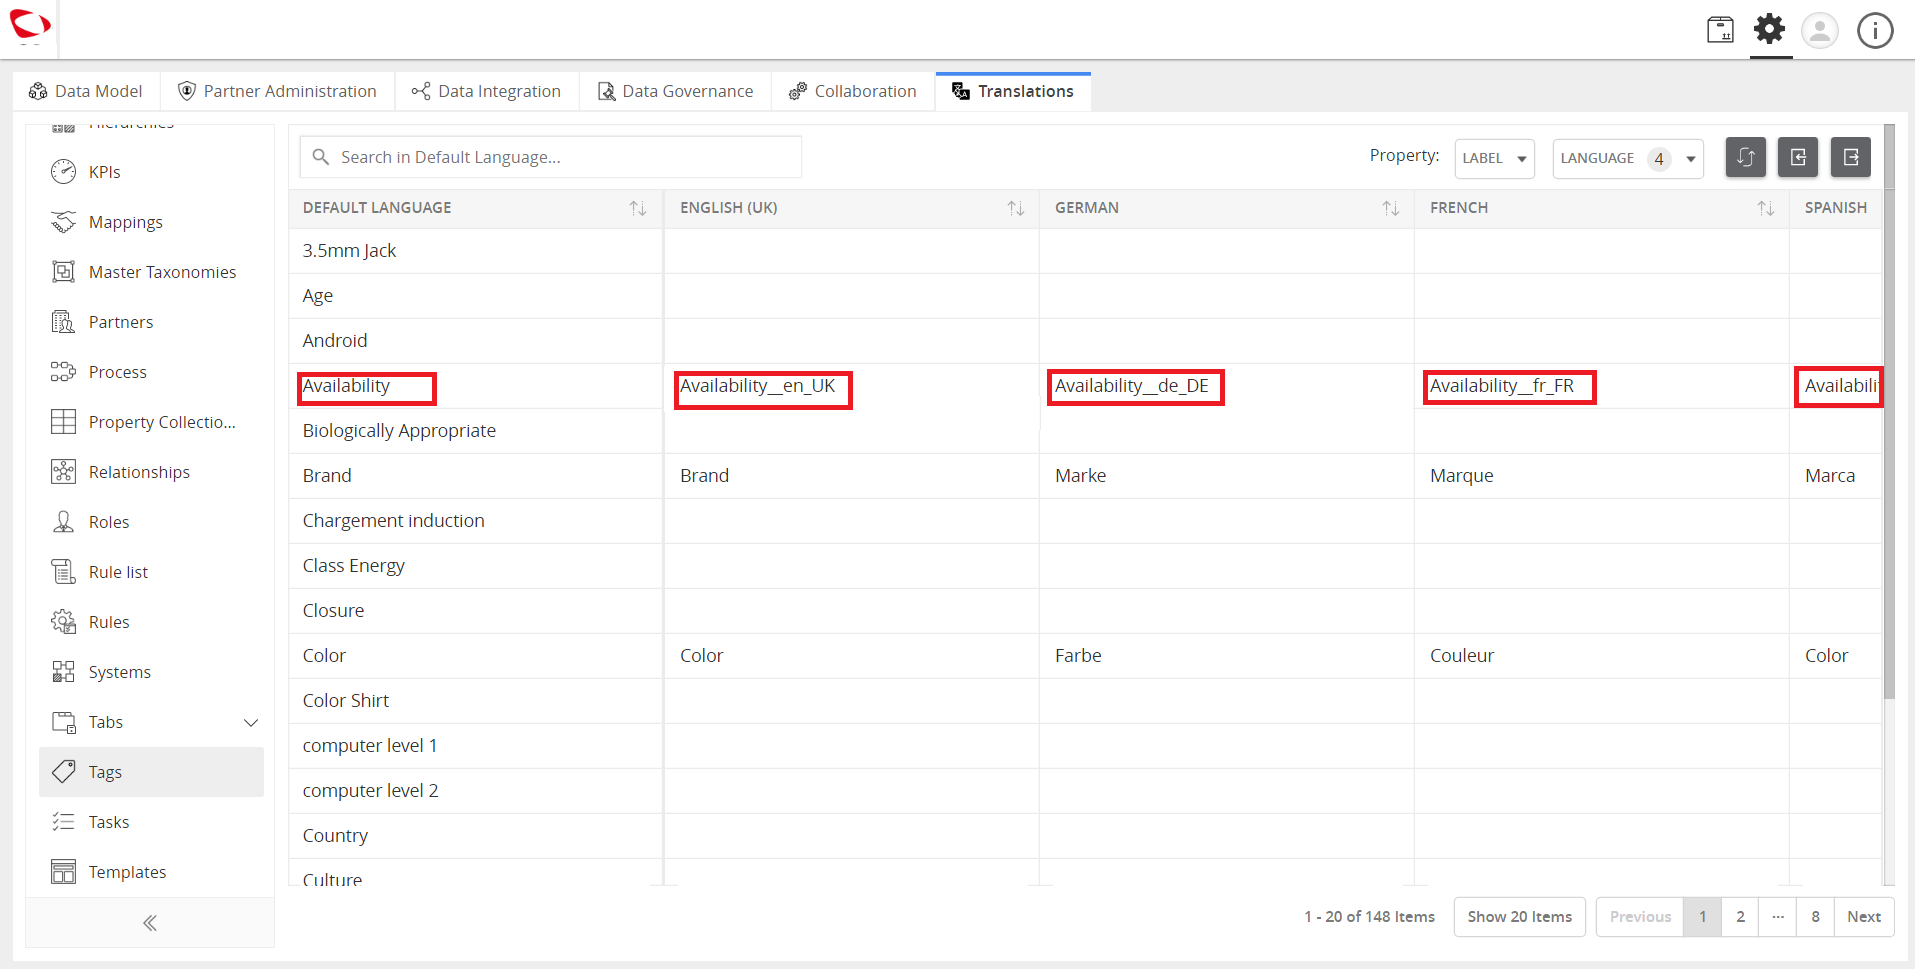Click the Roles person icon
The height and width of the screenshot is (969, 1915).
(63, 522)
